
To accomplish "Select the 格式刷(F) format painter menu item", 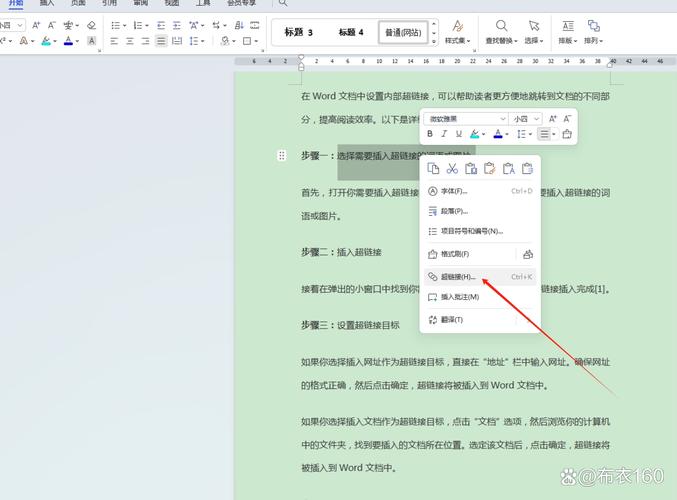I will [469, 254].
